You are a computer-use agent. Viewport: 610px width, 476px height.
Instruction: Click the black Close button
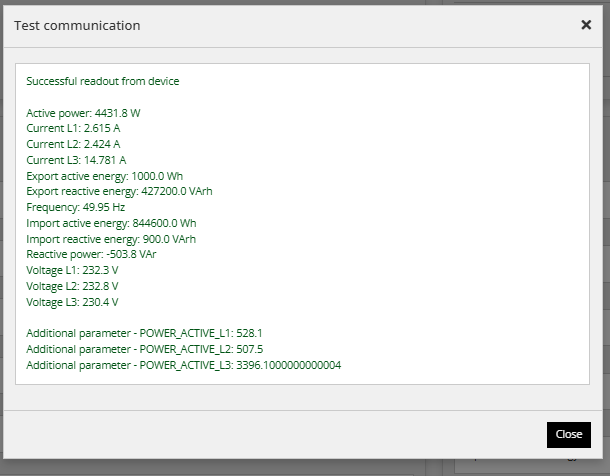tap(568, 434)
